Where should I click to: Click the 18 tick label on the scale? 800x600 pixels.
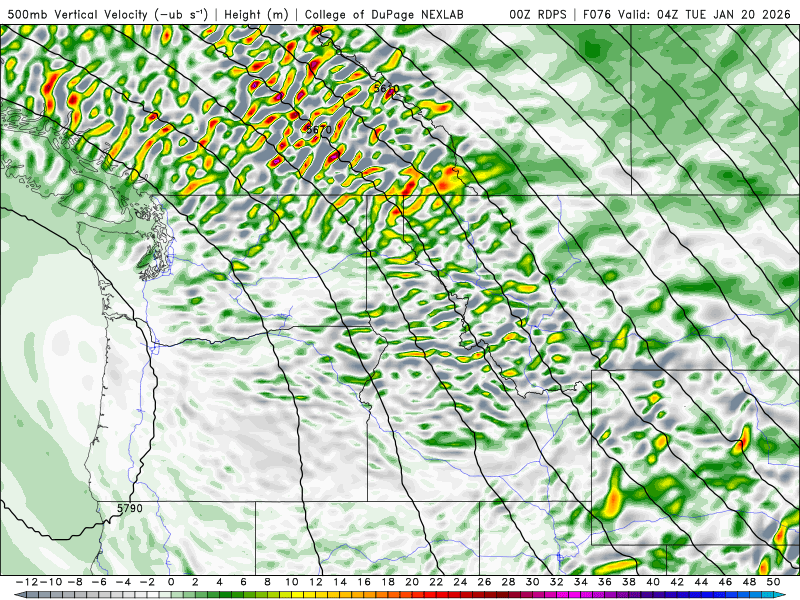388,582
